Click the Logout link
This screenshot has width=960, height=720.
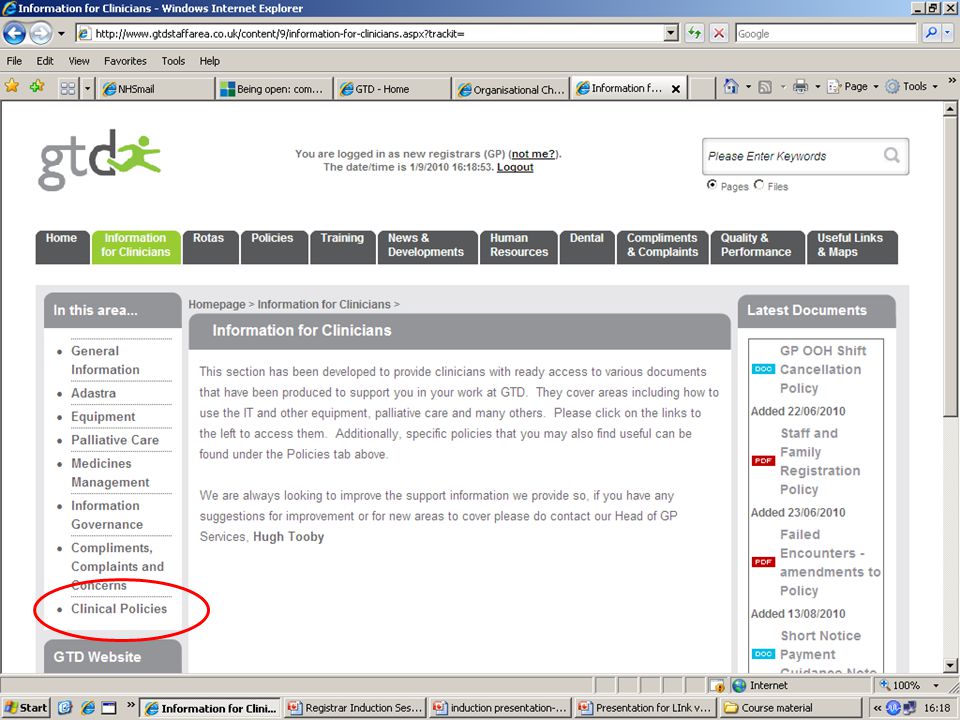point(515,167)
